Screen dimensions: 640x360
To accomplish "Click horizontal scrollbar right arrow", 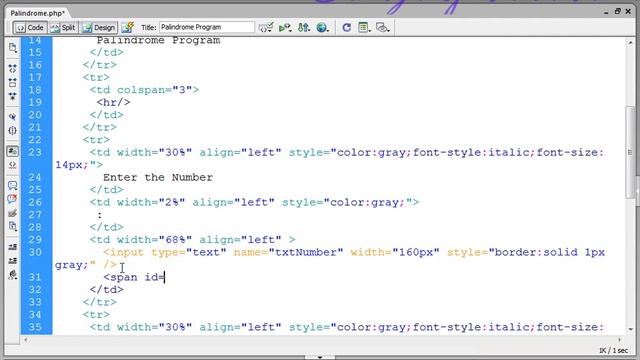I will pyautogui.click(x=619, y=340).
